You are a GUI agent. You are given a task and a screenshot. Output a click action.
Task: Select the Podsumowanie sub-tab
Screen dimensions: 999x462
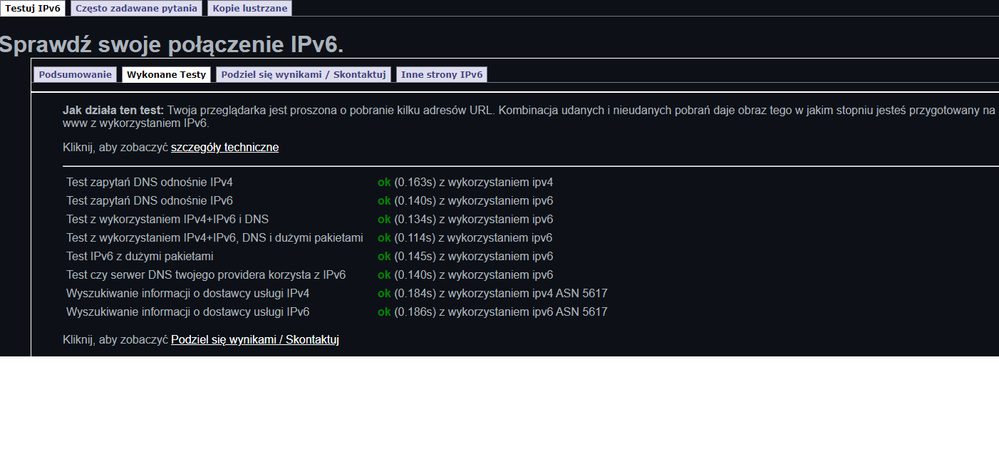[75, 74]
